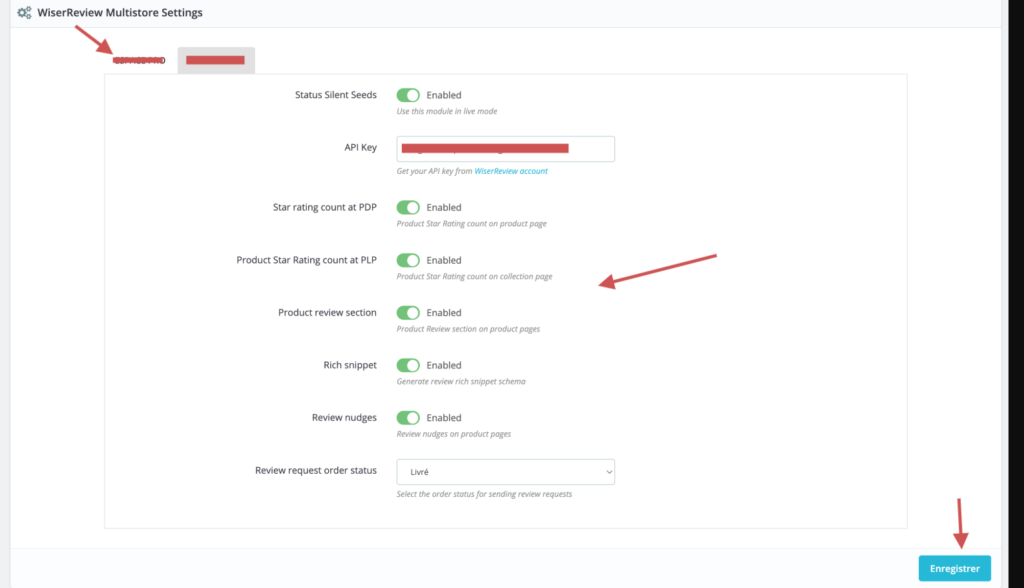Click the Rich snippet label text
This screenshot has width=1024, height=588.
343,365
